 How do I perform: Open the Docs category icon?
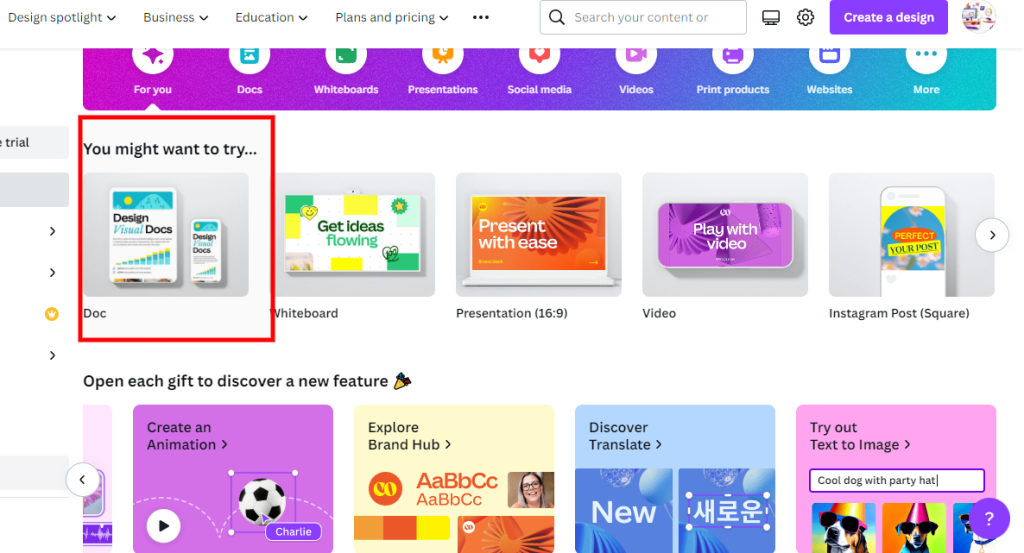point(249,57)
